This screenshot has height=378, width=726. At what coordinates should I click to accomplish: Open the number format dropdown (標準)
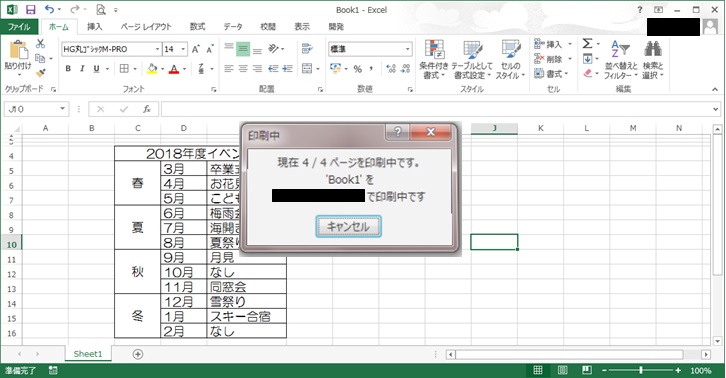point(407,49)
